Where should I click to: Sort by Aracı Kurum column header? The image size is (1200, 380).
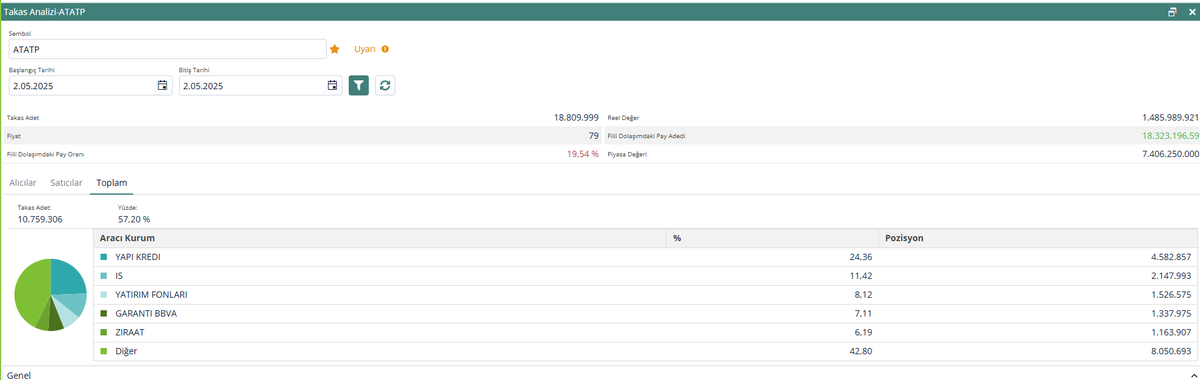[380, 238]
